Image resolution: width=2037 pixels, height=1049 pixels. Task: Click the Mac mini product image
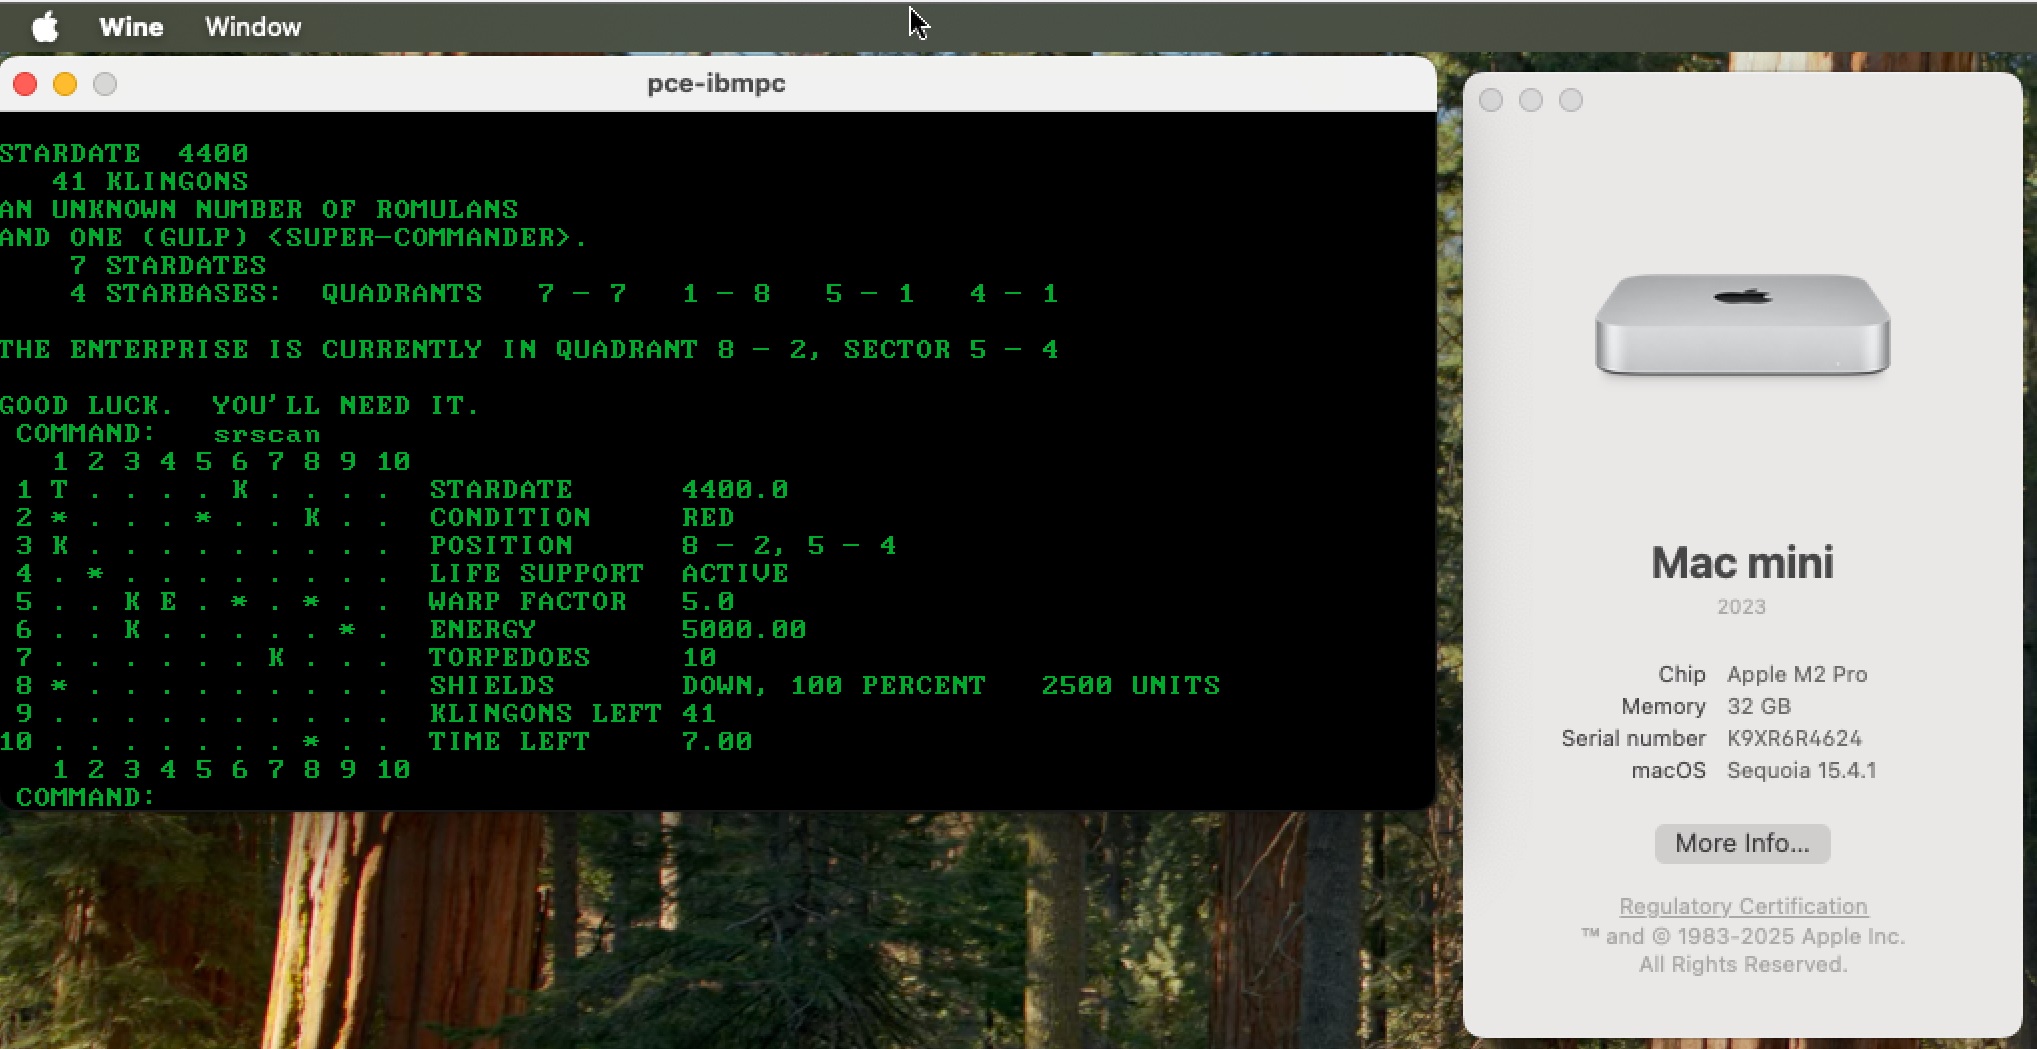coord(1742,325)
